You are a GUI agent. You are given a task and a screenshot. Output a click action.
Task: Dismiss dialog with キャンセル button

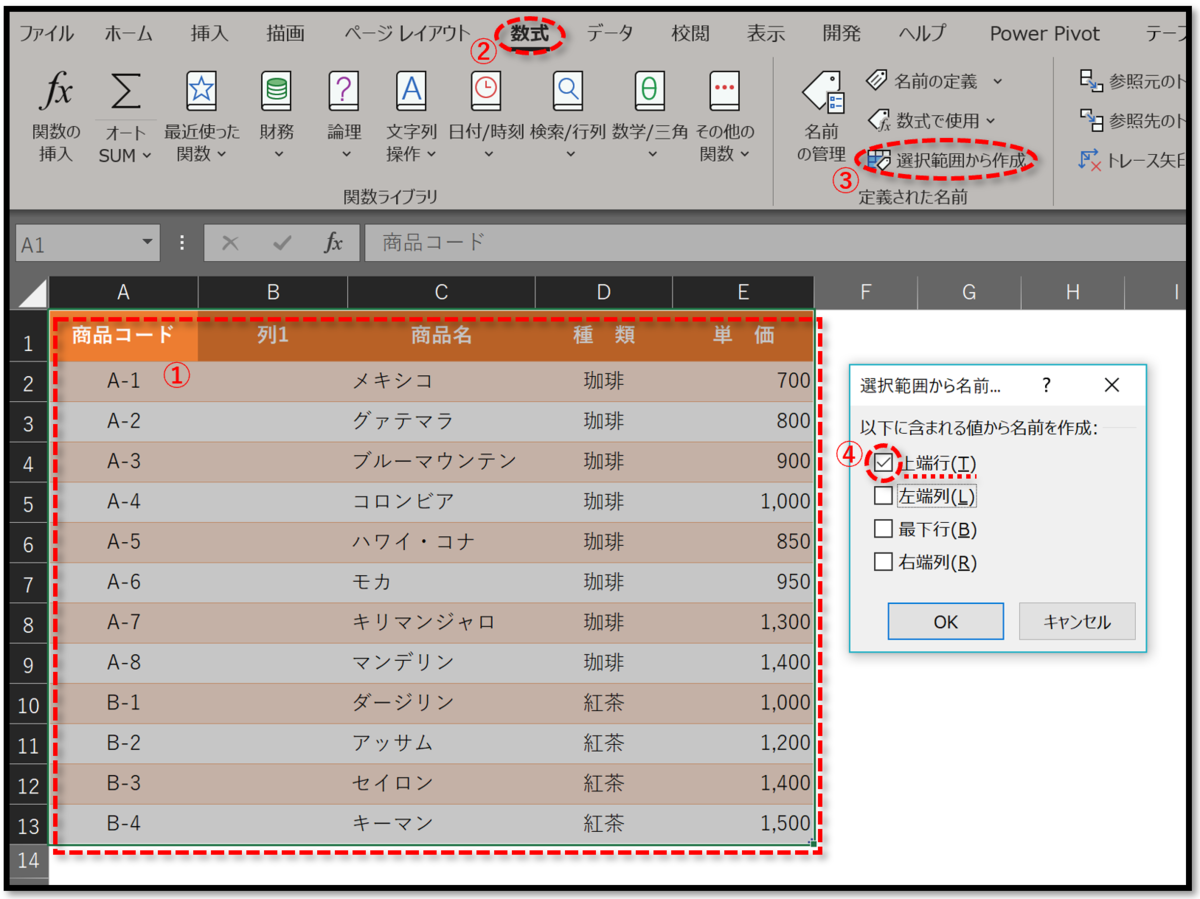coord(1076,621)
